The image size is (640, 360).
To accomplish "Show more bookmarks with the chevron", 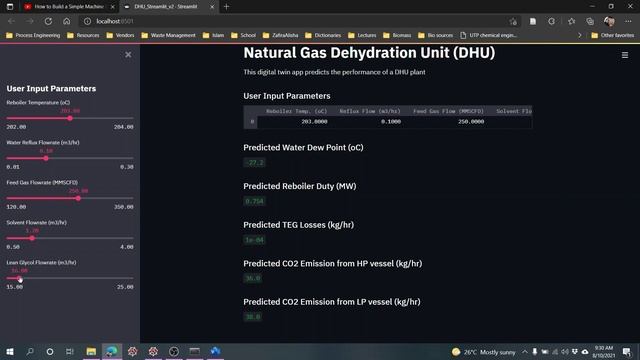I will click(x=580, y=36).
